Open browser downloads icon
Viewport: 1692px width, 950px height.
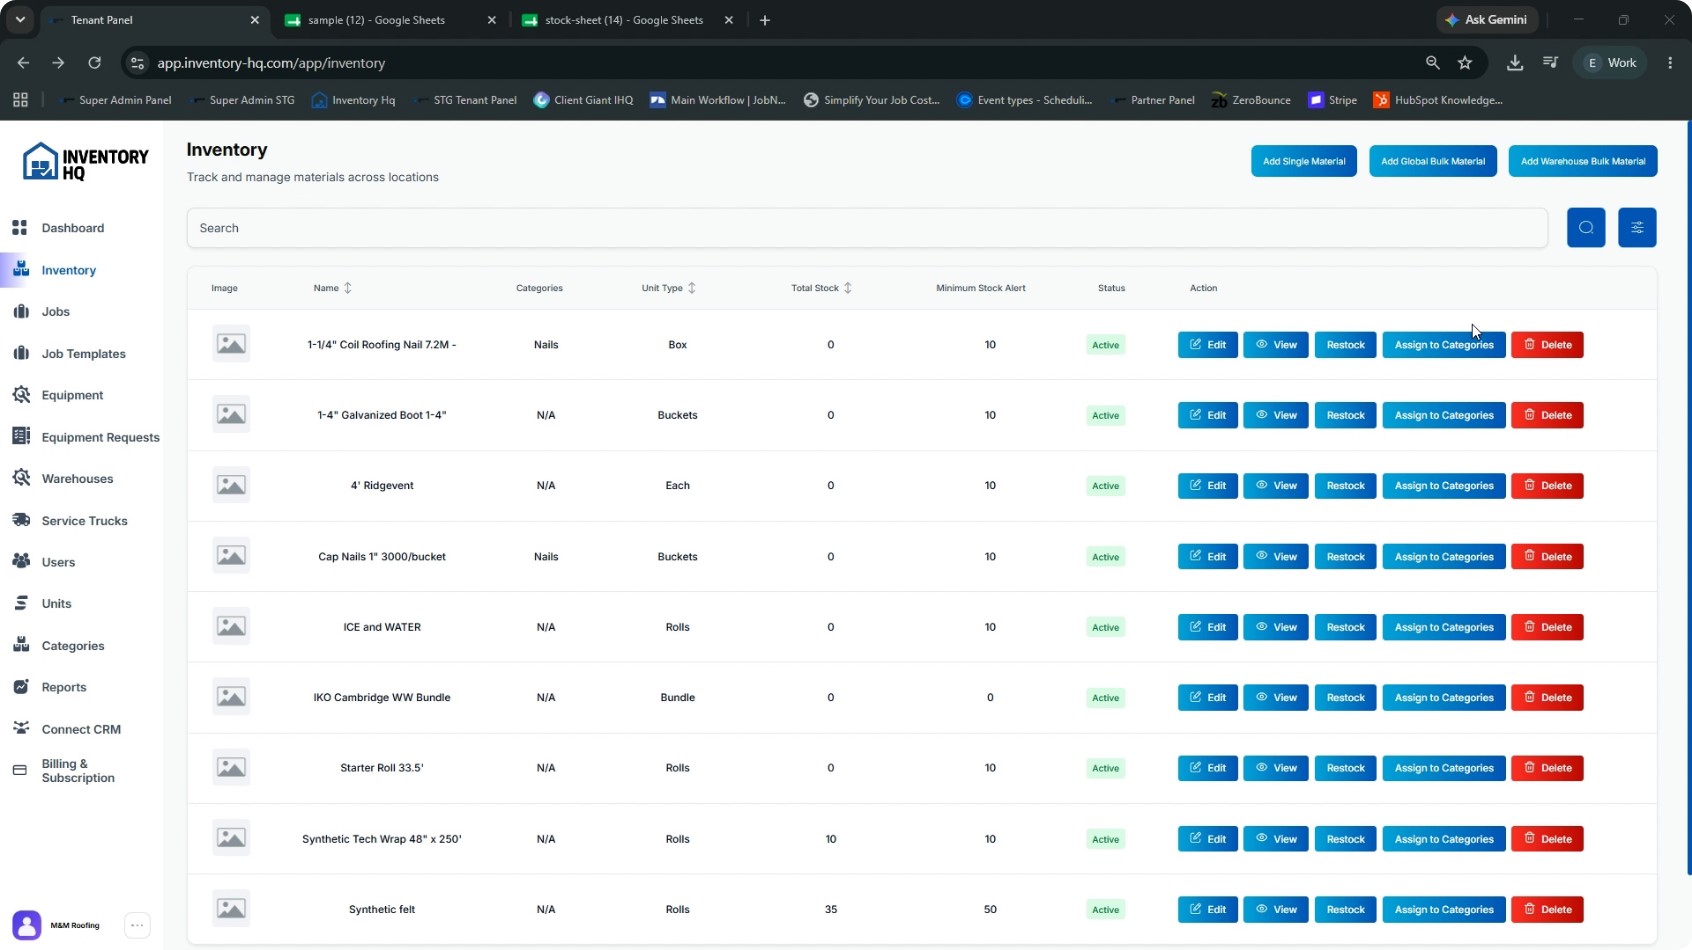pos(1515,62)
